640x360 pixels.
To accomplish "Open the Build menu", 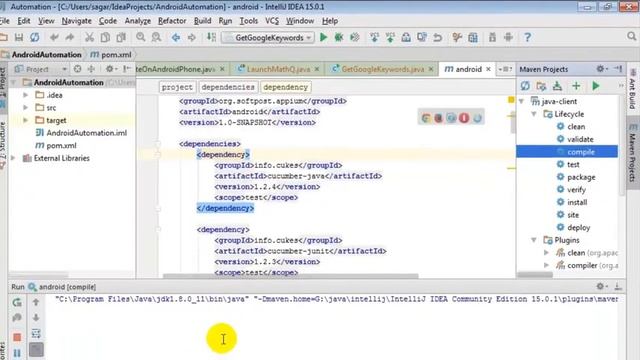I will click(x=202, y=21).
